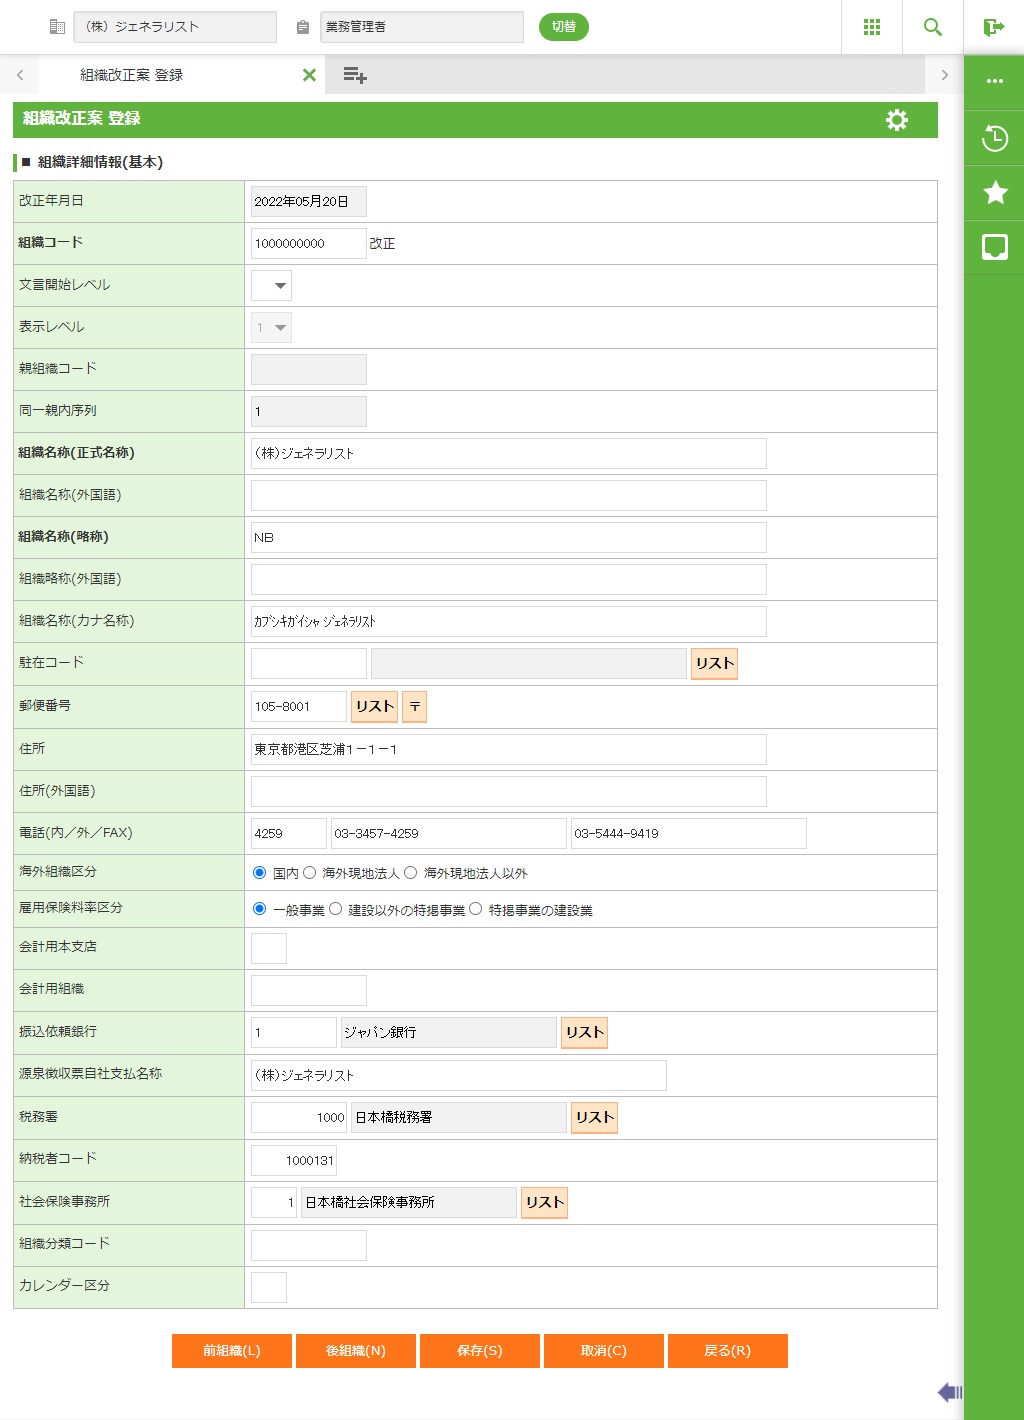Viewport: 1024px width, 1420px height.
Task: Click the logout icon in header
Action: click(x=993, y=27)
